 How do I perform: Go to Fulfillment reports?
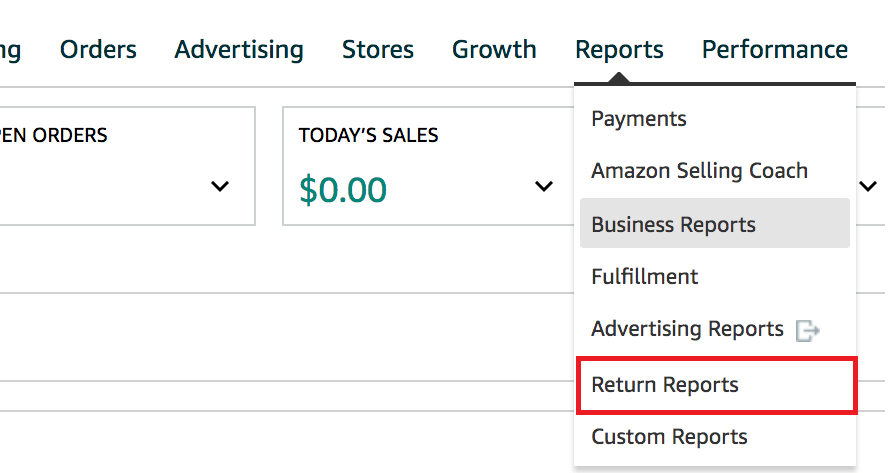pyautogui.click(x=645, y=276)
